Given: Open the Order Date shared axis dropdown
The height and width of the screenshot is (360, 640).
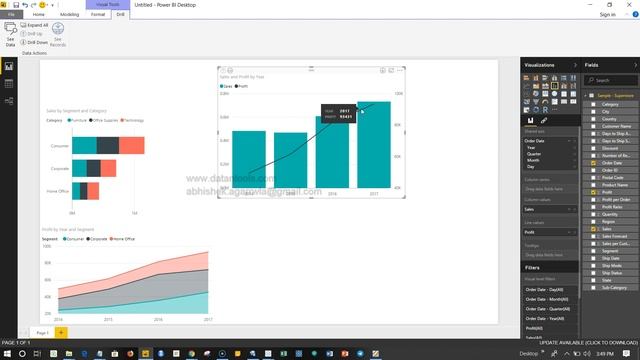Looking at the screenshot, I should pyautogui.click(x=569, y=141).
